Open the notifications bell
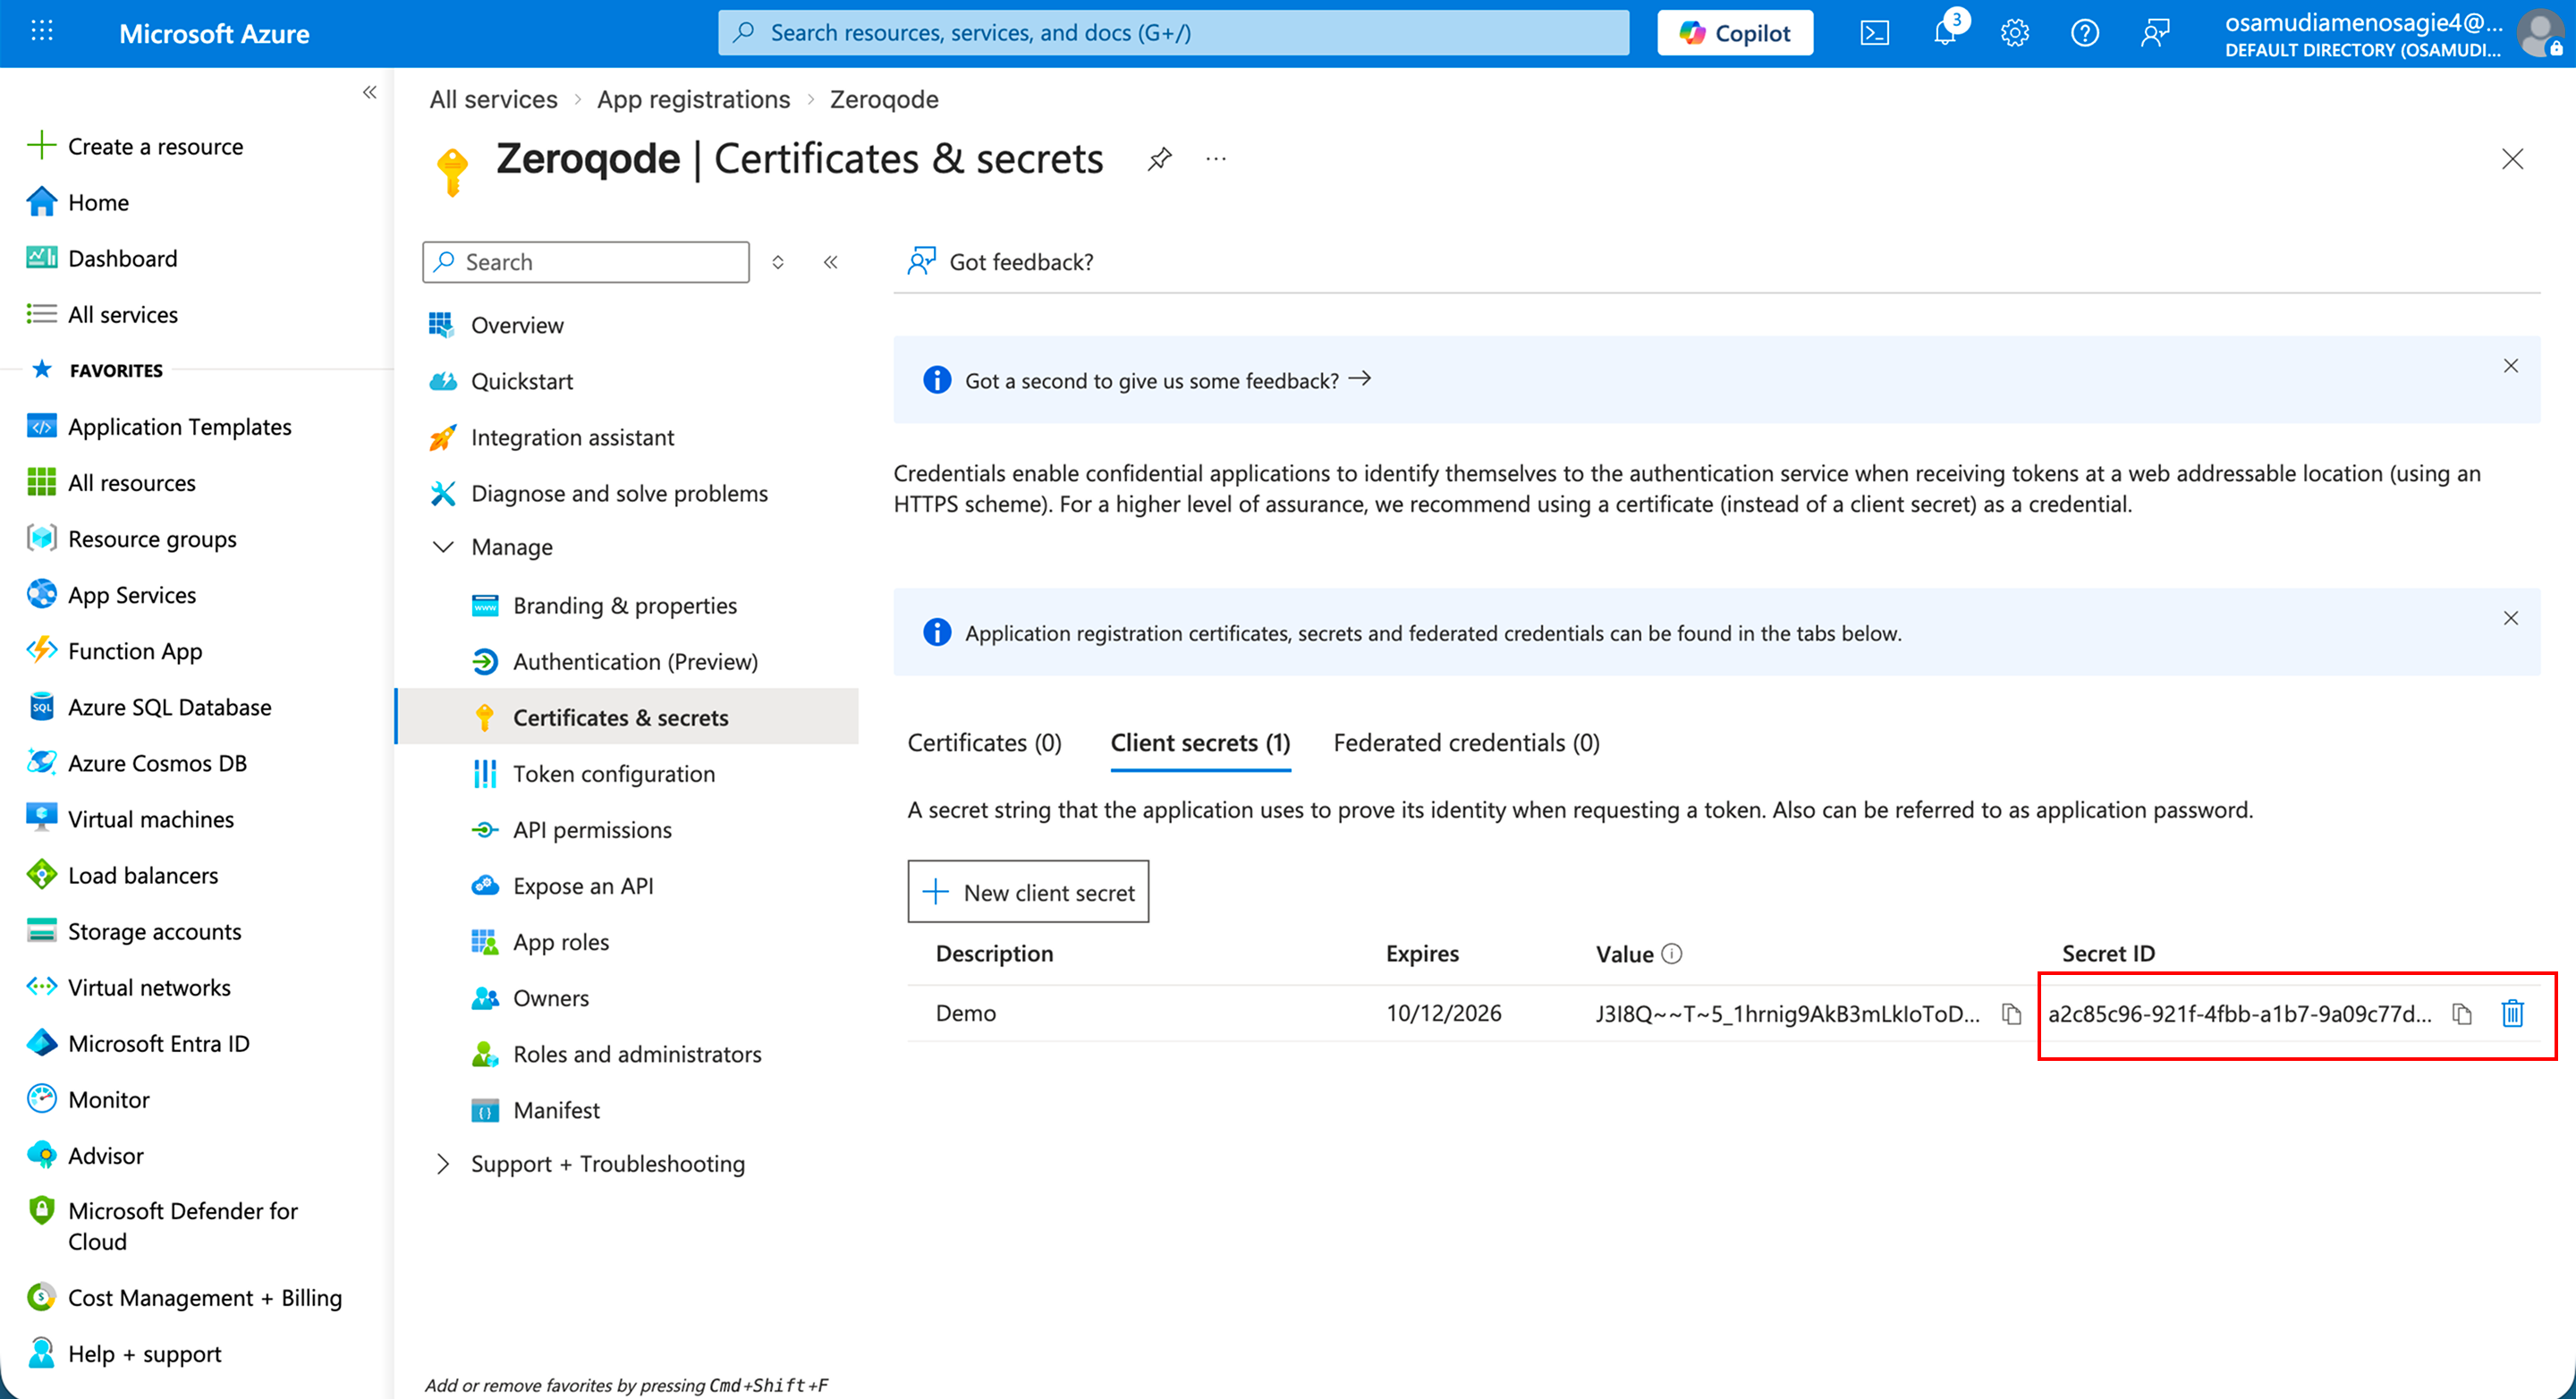This screenshot has height=1399, width=2576. point(1944,33)
